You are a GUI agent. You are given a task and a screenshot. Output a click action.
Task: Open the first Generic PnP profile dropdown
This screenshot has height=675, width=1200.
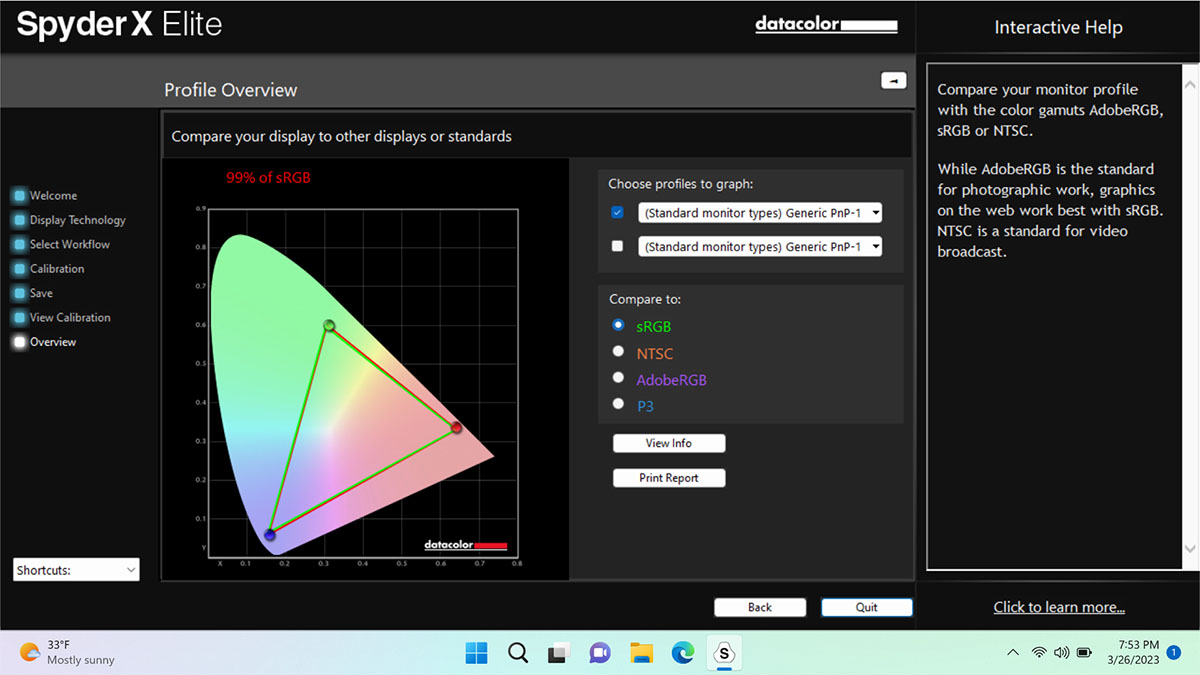[760, 213]
